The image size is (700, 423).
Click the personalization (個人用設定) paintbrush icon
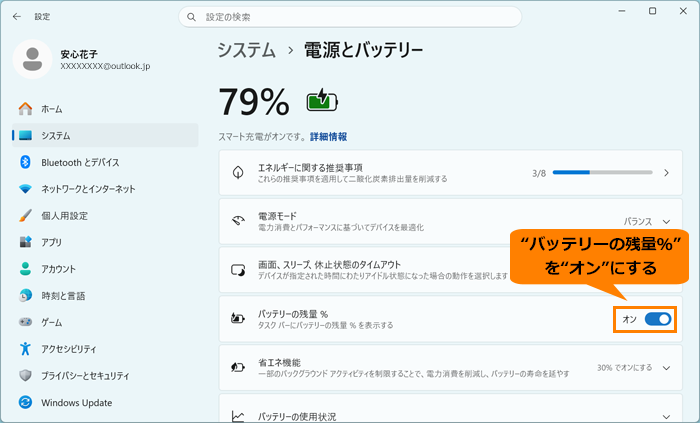pyautogui.click(x=25, y=216)
